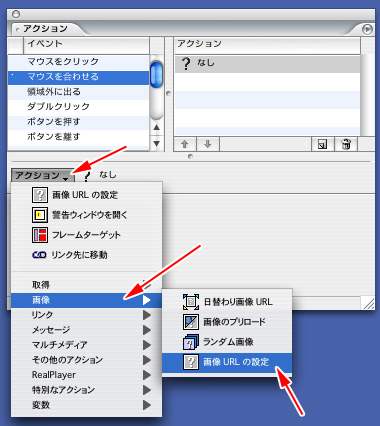
Task: Open the RealPlayer menu entry
Action: (x=86, y=375)
